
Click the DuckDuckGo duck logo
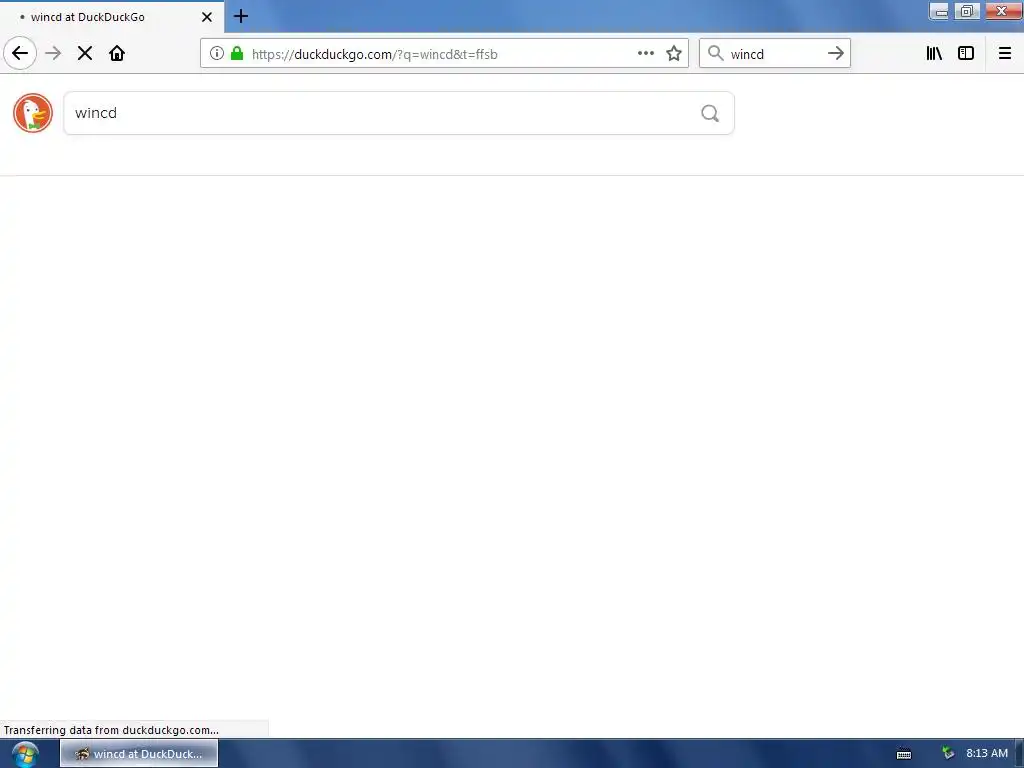33,113
